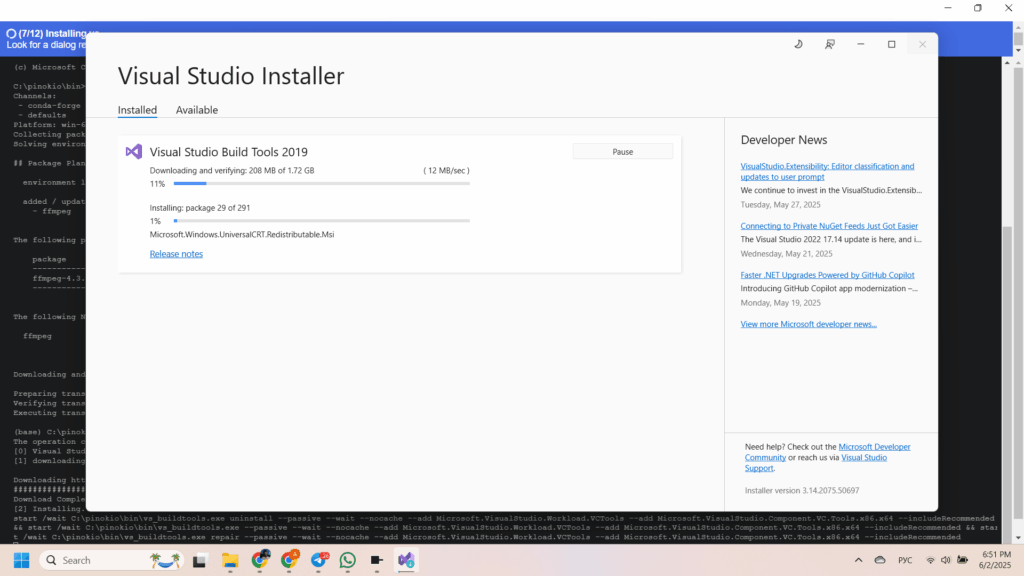Open the black terminal app in taskbar
1024x576 pixels.
377,560
